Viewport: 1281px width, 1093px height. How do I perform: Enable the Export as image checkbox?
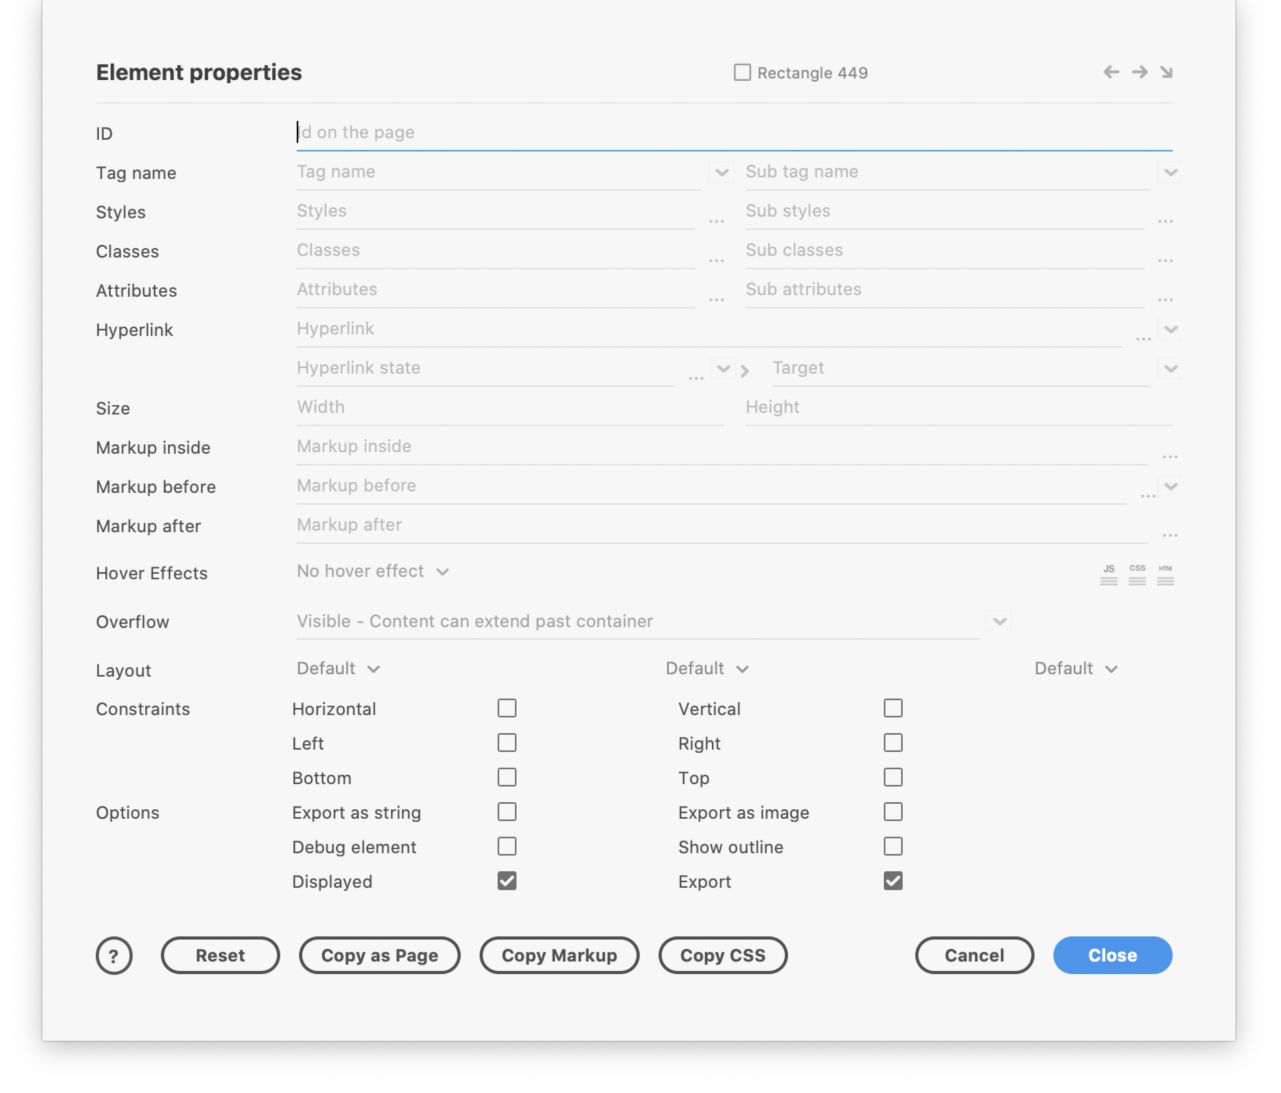pyautogui.click(x=893, y=812)
